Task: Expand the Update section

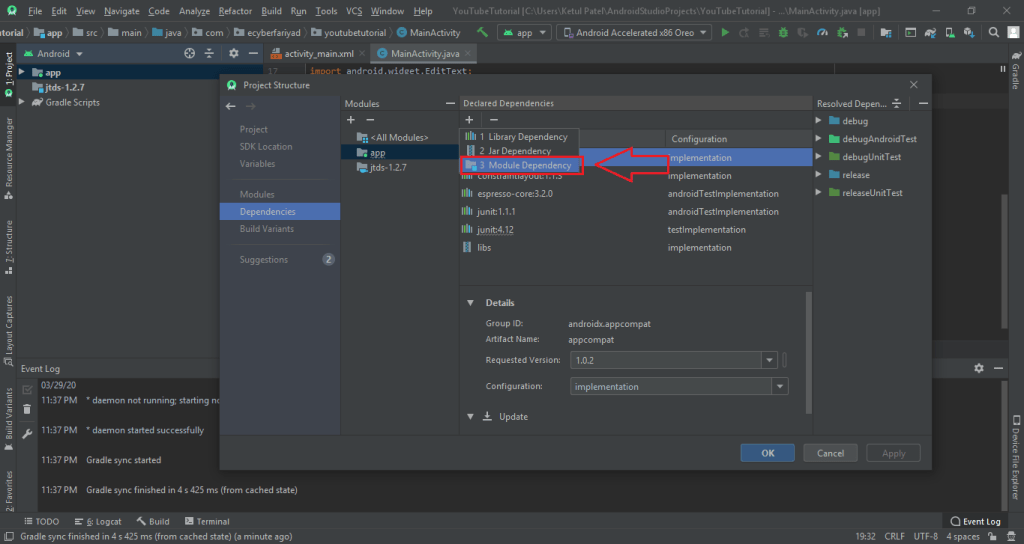Action: pyautogui.click(x=471, y=417)
